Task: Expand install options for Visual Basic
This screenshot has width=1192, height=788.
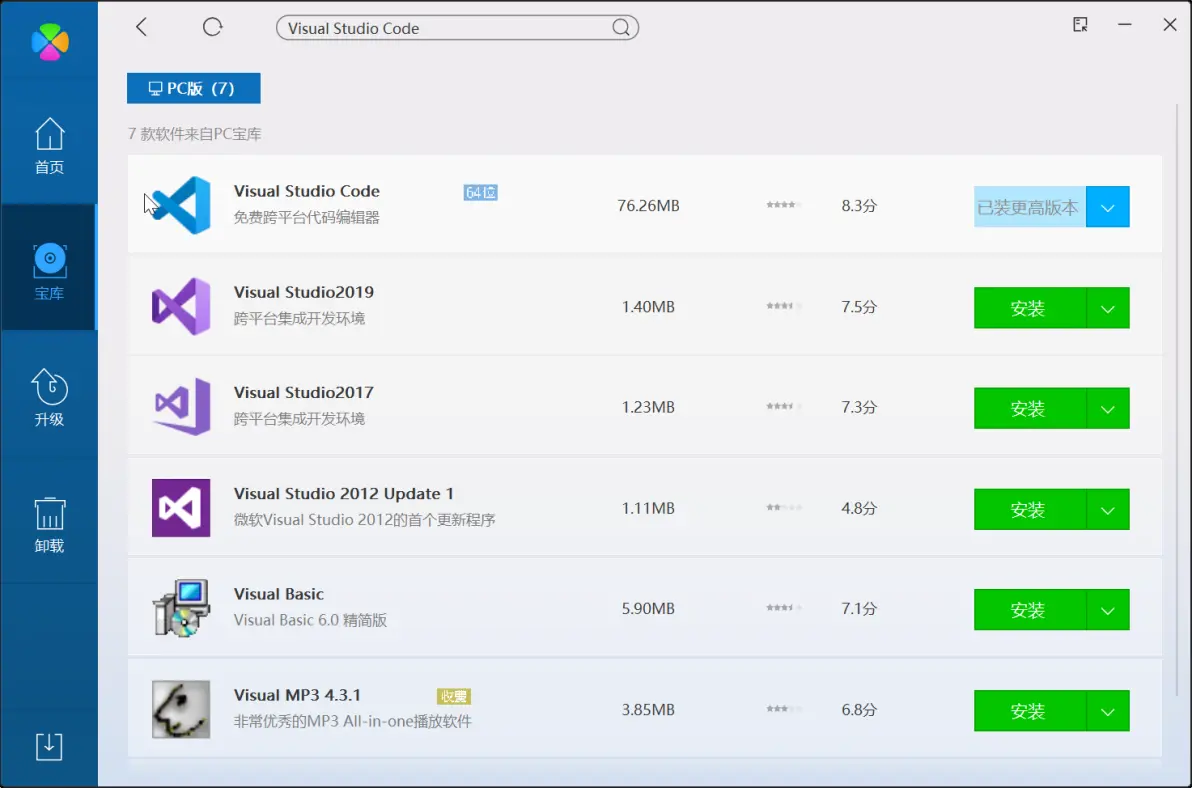Action: point(1107,610)
